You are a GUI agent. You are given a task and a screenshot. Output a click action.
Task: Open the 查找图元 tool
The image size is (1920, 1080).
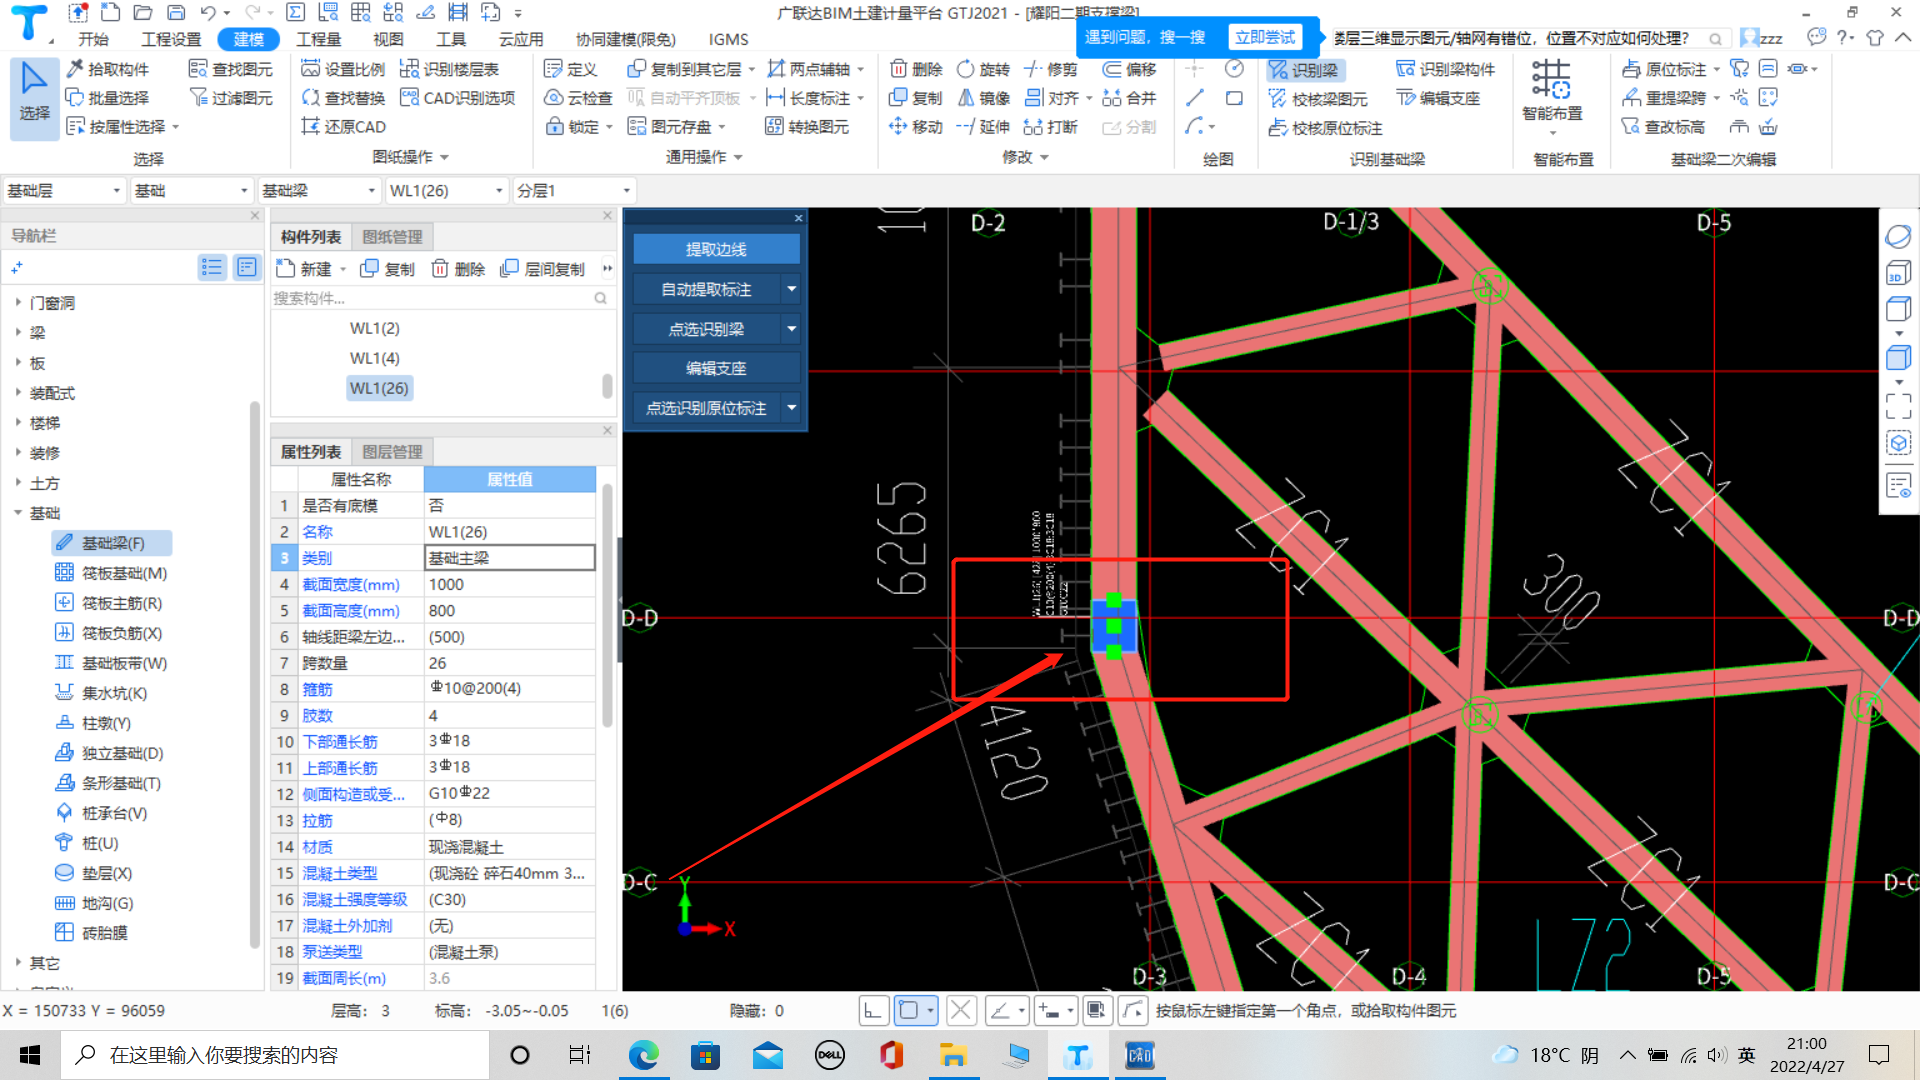tap(231, 69)
